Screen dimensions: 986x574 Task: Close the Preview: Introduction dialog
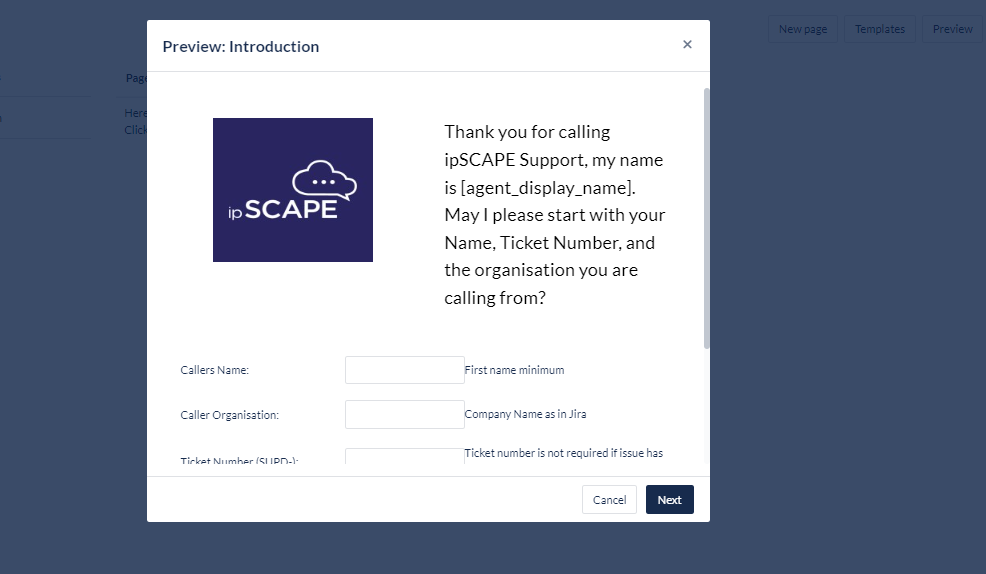tap(687, 45)
